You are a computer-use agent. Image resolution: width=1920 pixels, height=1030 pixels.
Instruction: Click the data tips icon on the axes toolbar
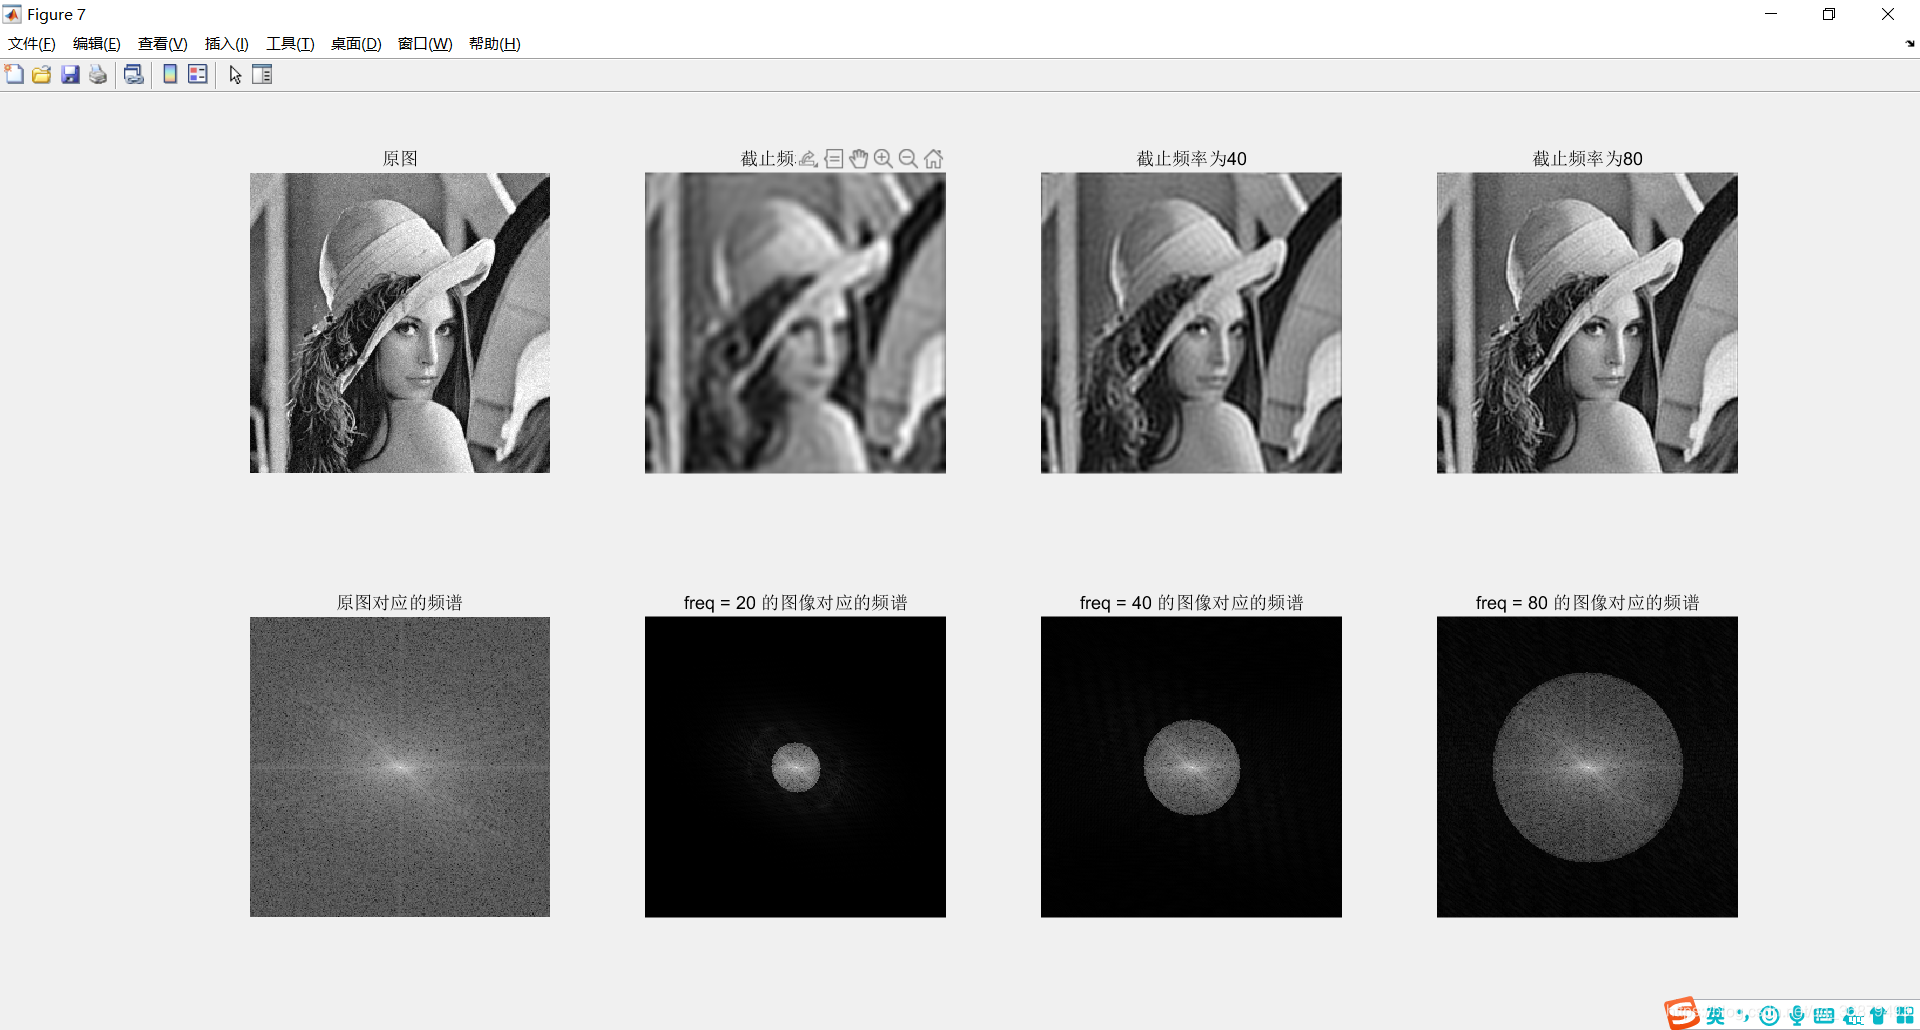coord(834,158)
